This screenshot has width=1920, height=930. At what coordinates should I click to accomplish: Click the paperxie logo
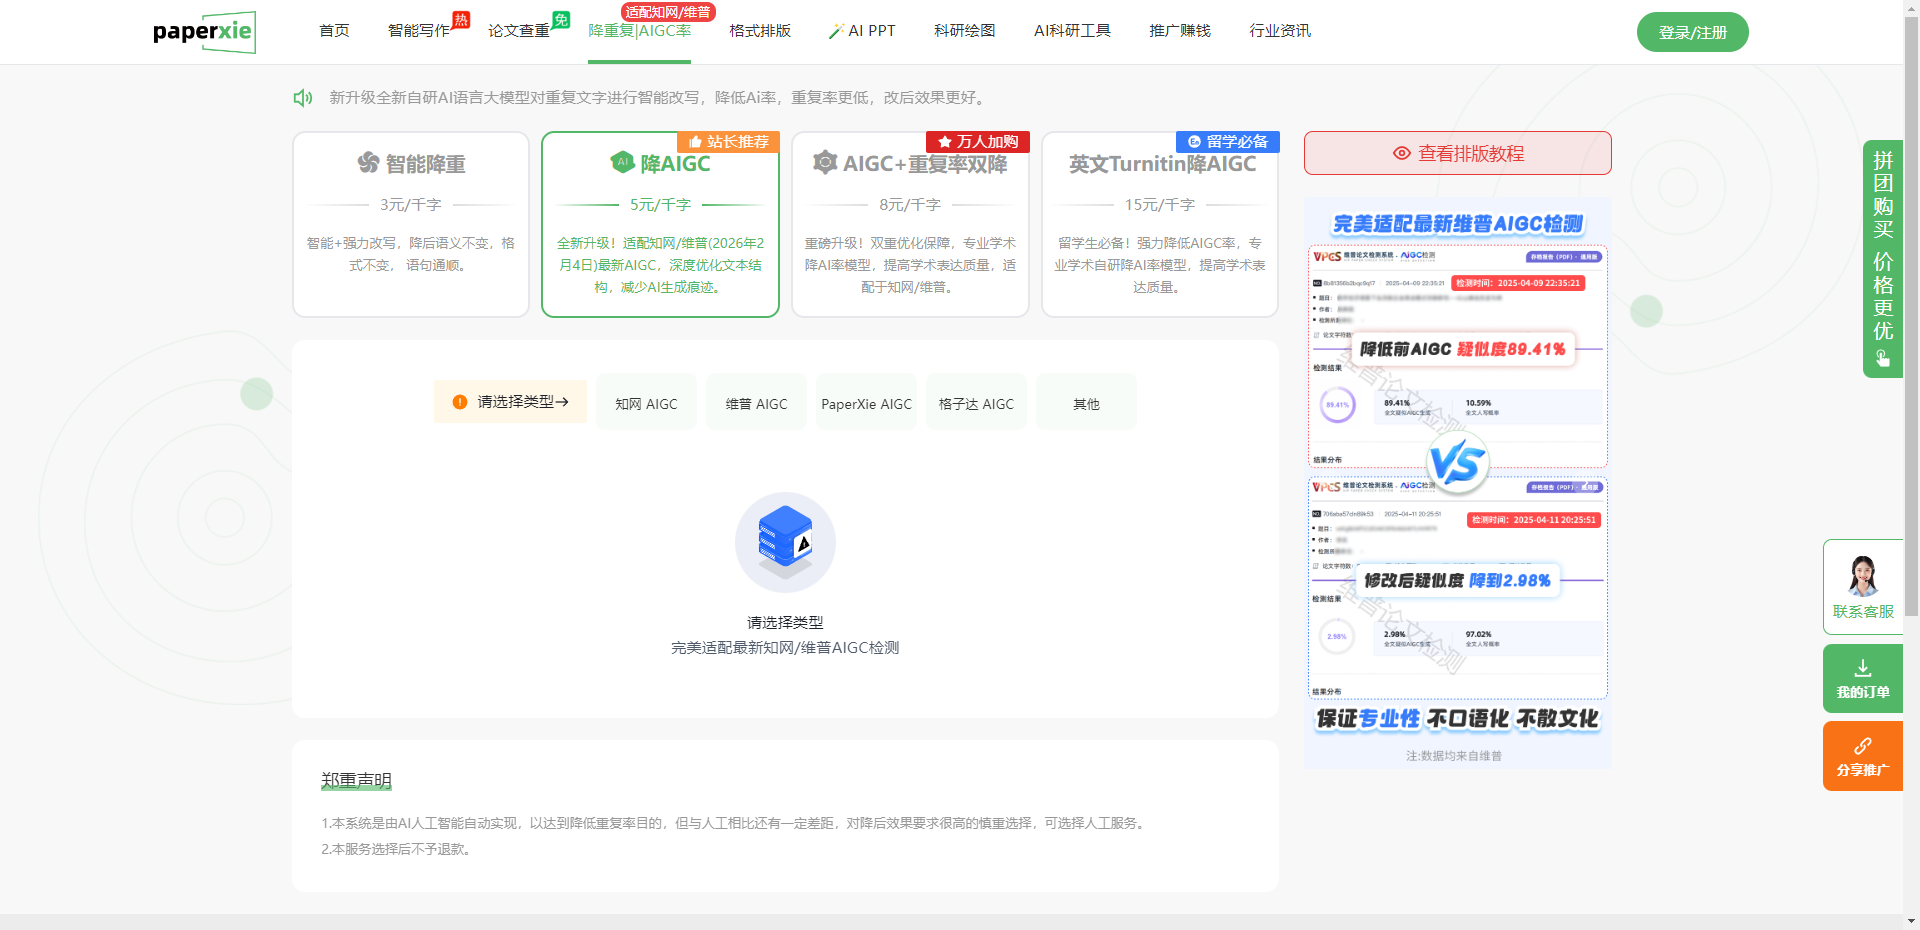click(x=204, y=32)
